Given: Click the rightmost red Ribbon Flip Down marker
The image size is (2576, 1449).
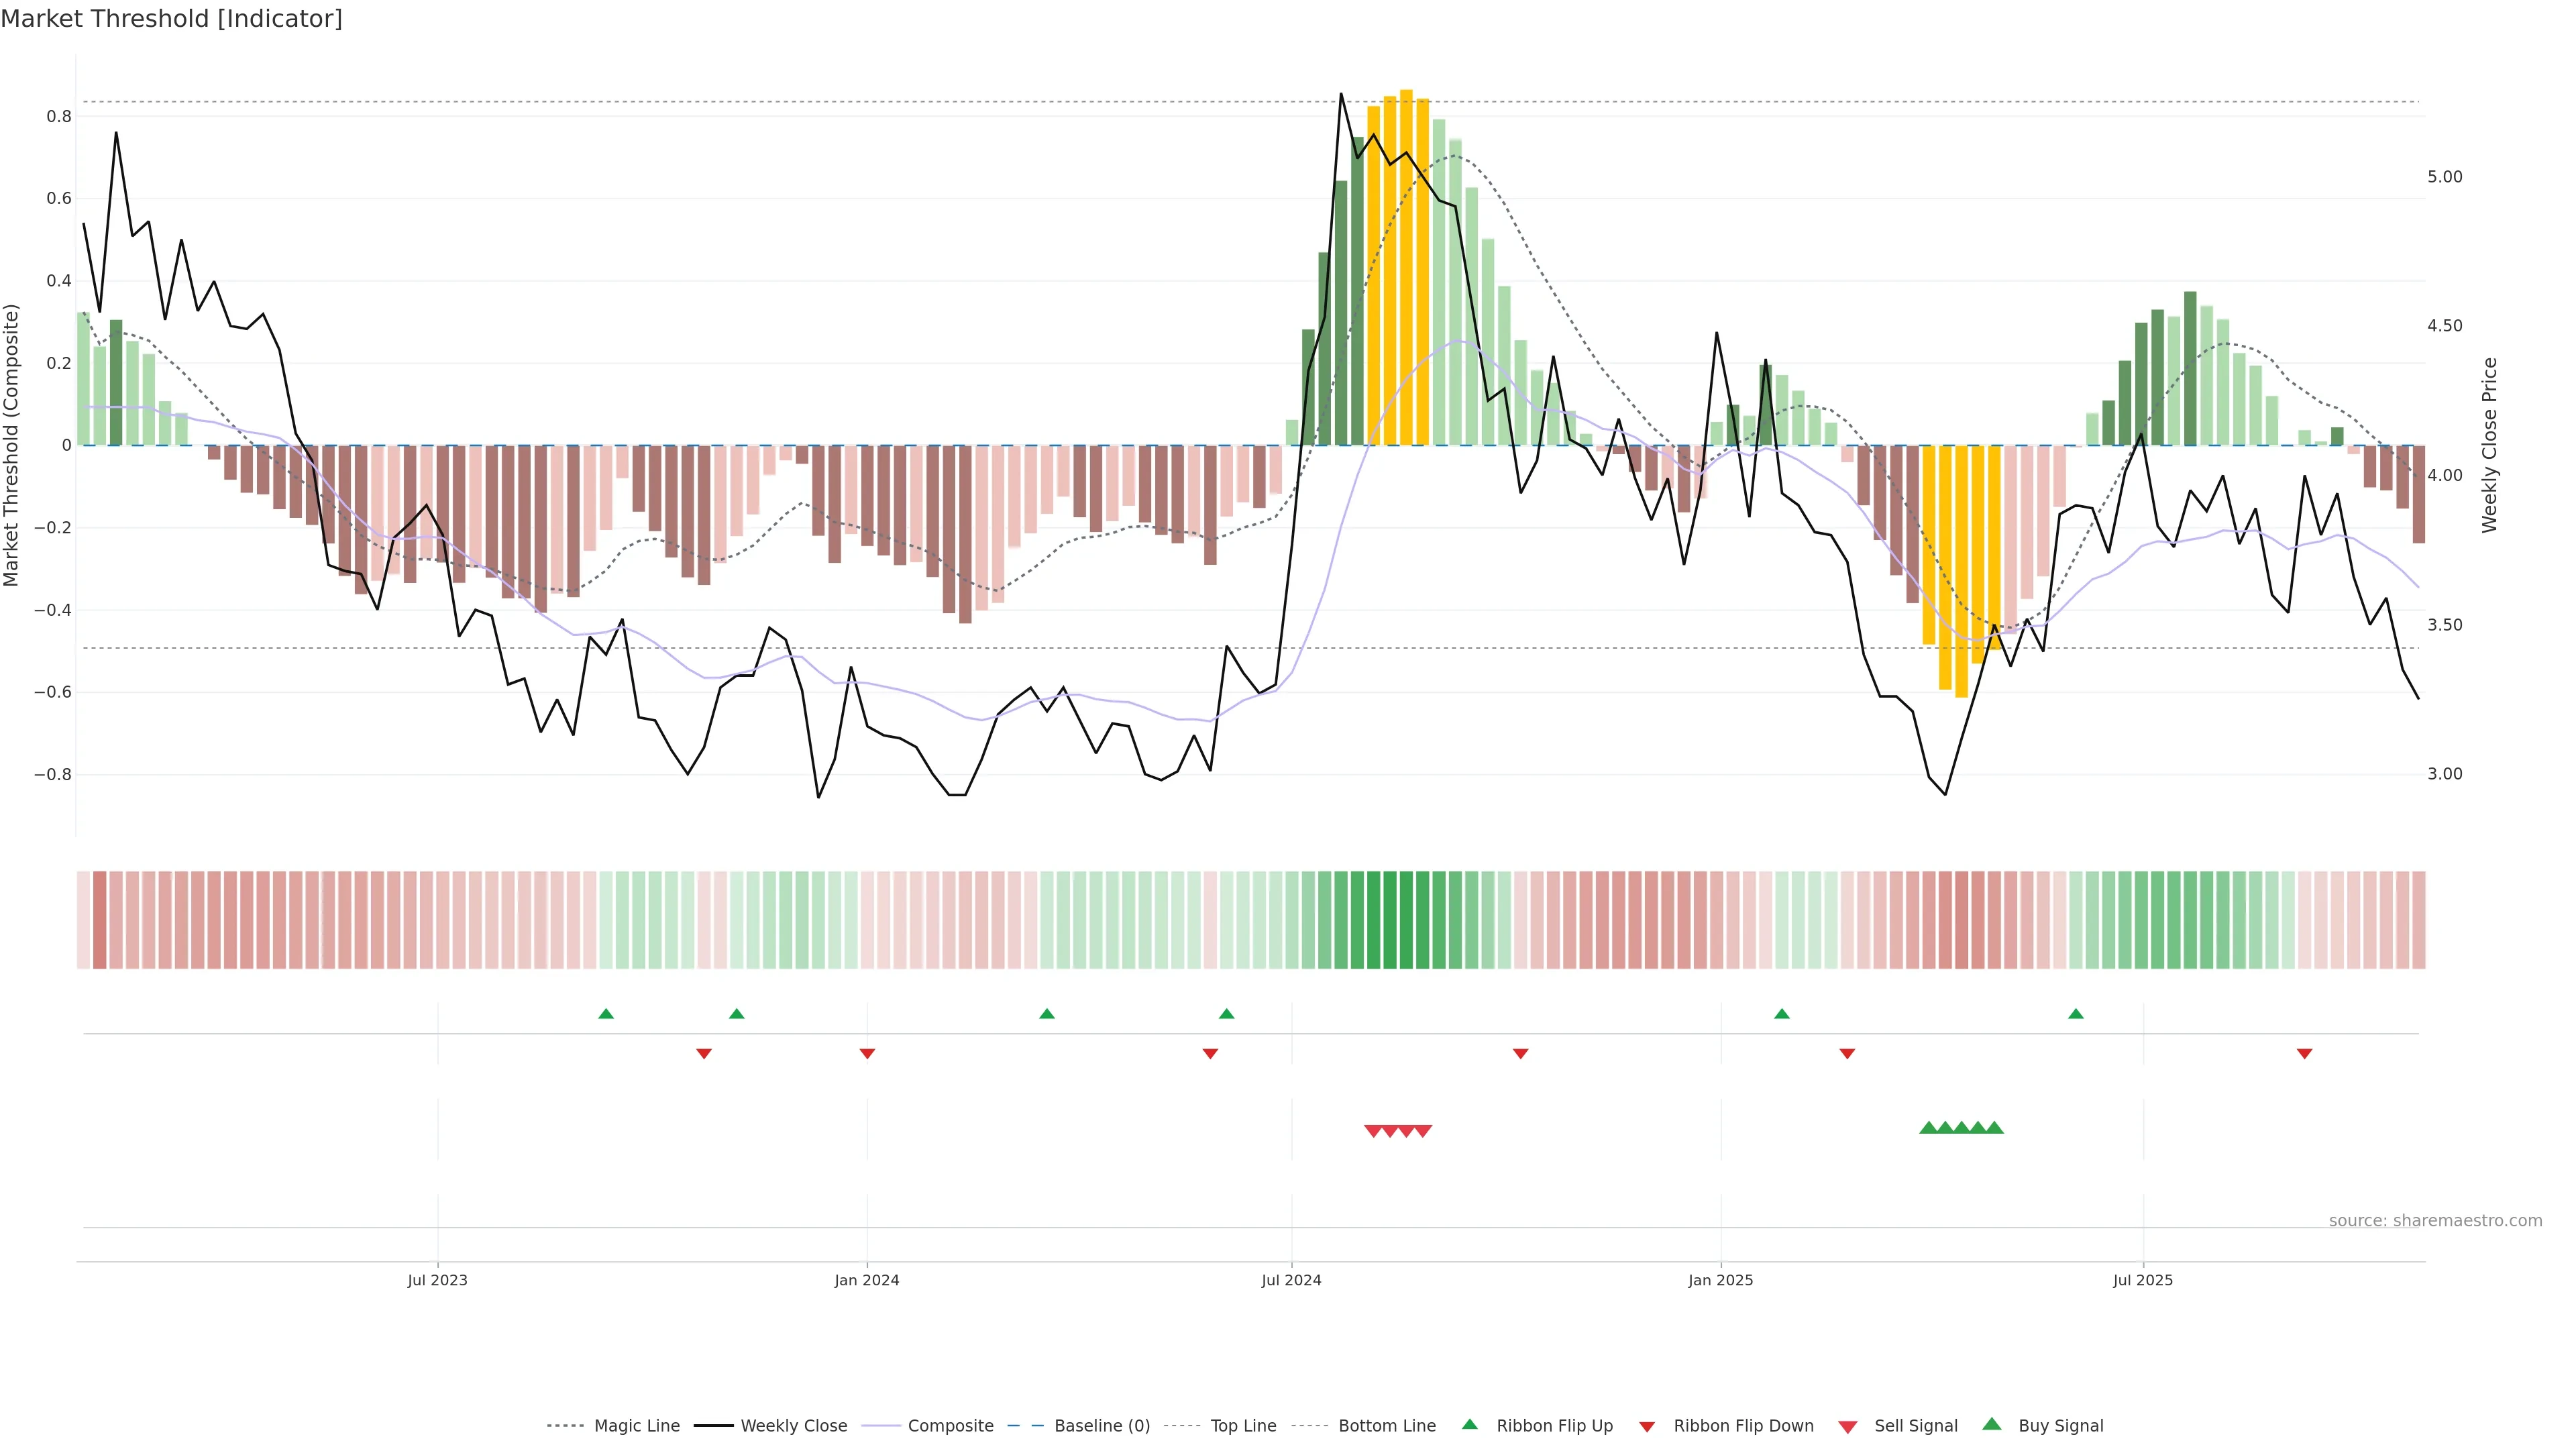Looking at the screenshot, I should click(2304, 1054).
